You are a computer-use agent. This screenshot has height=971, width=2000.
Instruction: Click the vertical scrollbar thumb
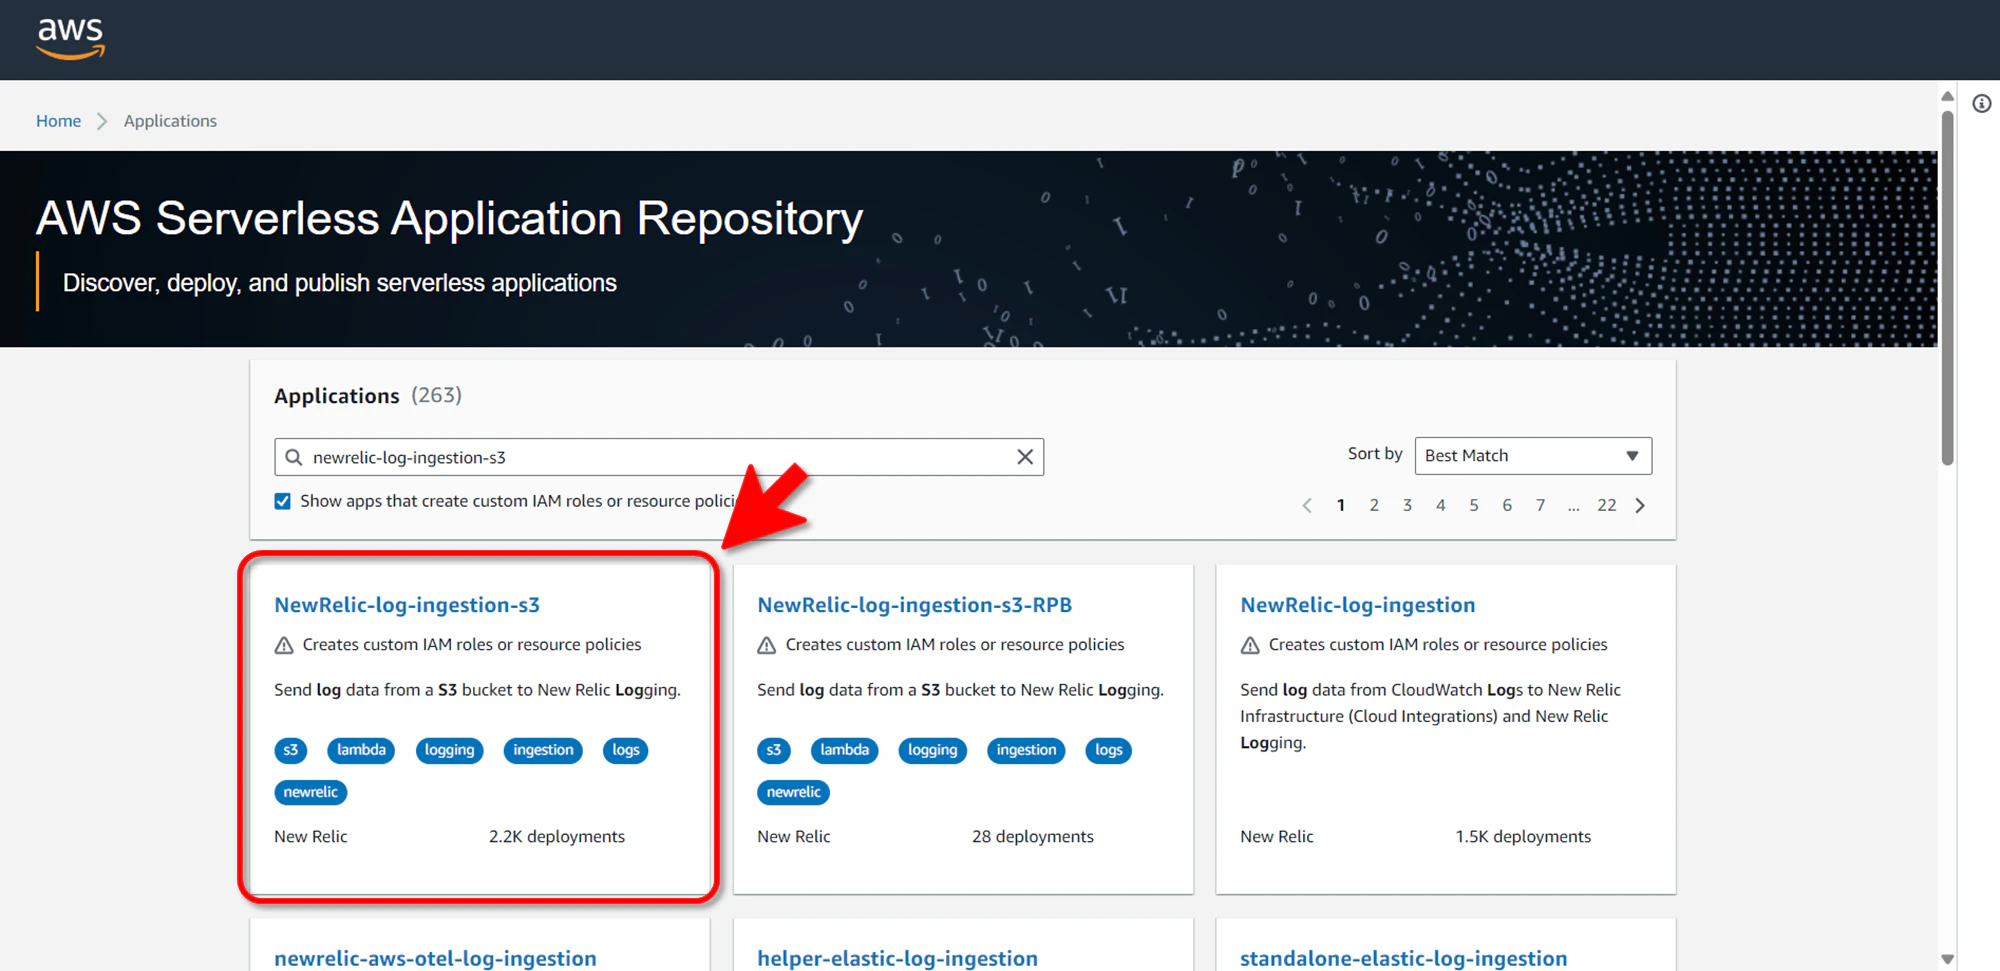pyautogui.click(x=1947, y=290)
